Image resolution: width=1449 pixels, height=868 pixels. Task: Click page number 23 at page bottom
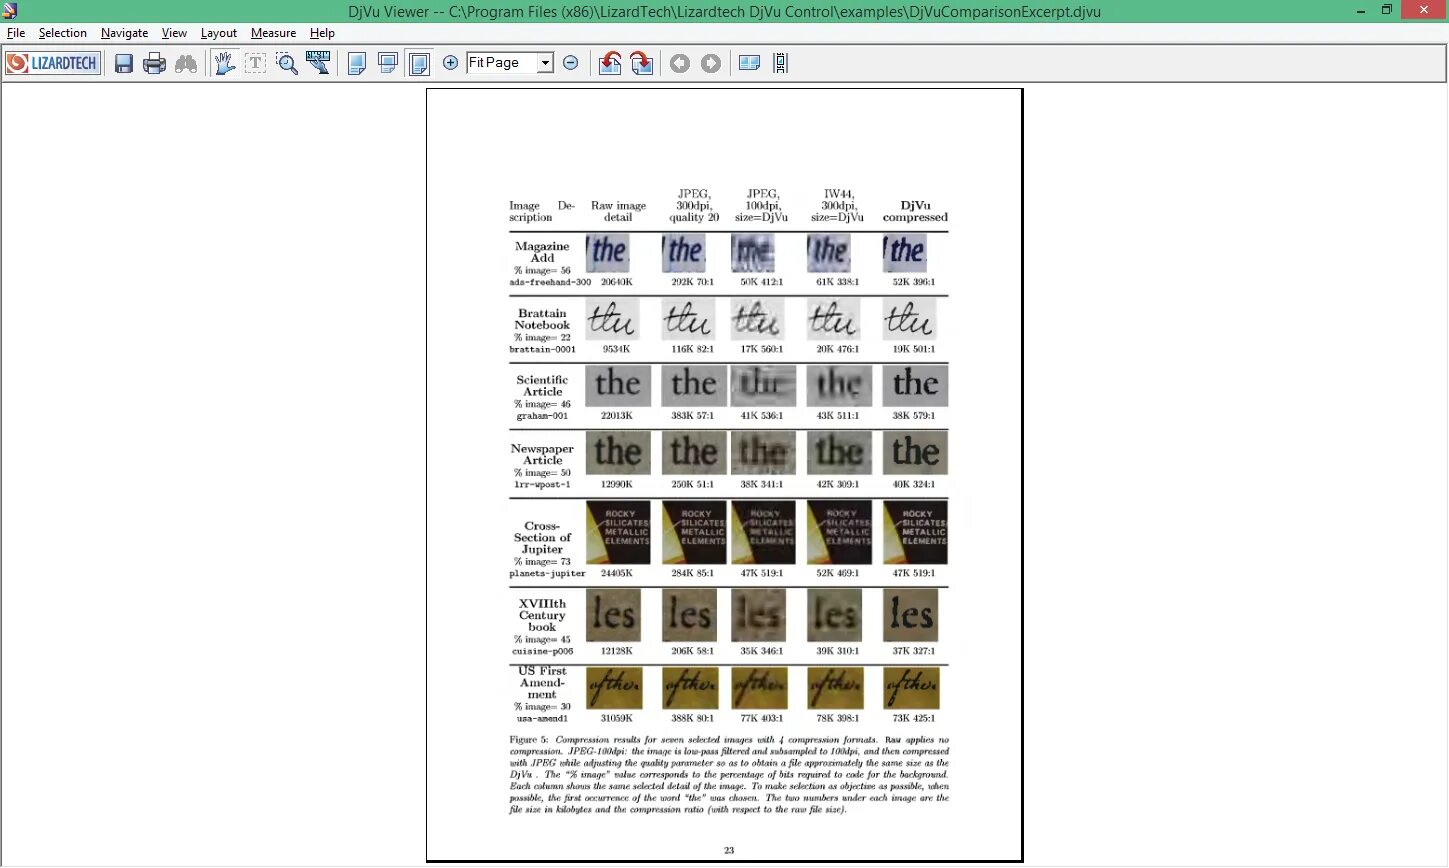(729, 850)
